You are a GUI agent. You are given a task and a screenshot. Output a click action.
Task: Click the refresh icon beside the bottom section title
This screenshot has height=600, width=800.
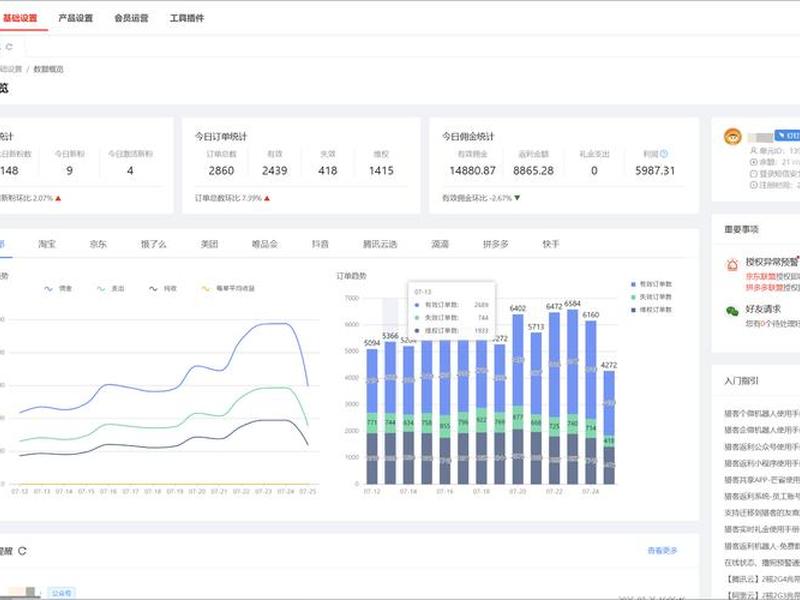22,551
